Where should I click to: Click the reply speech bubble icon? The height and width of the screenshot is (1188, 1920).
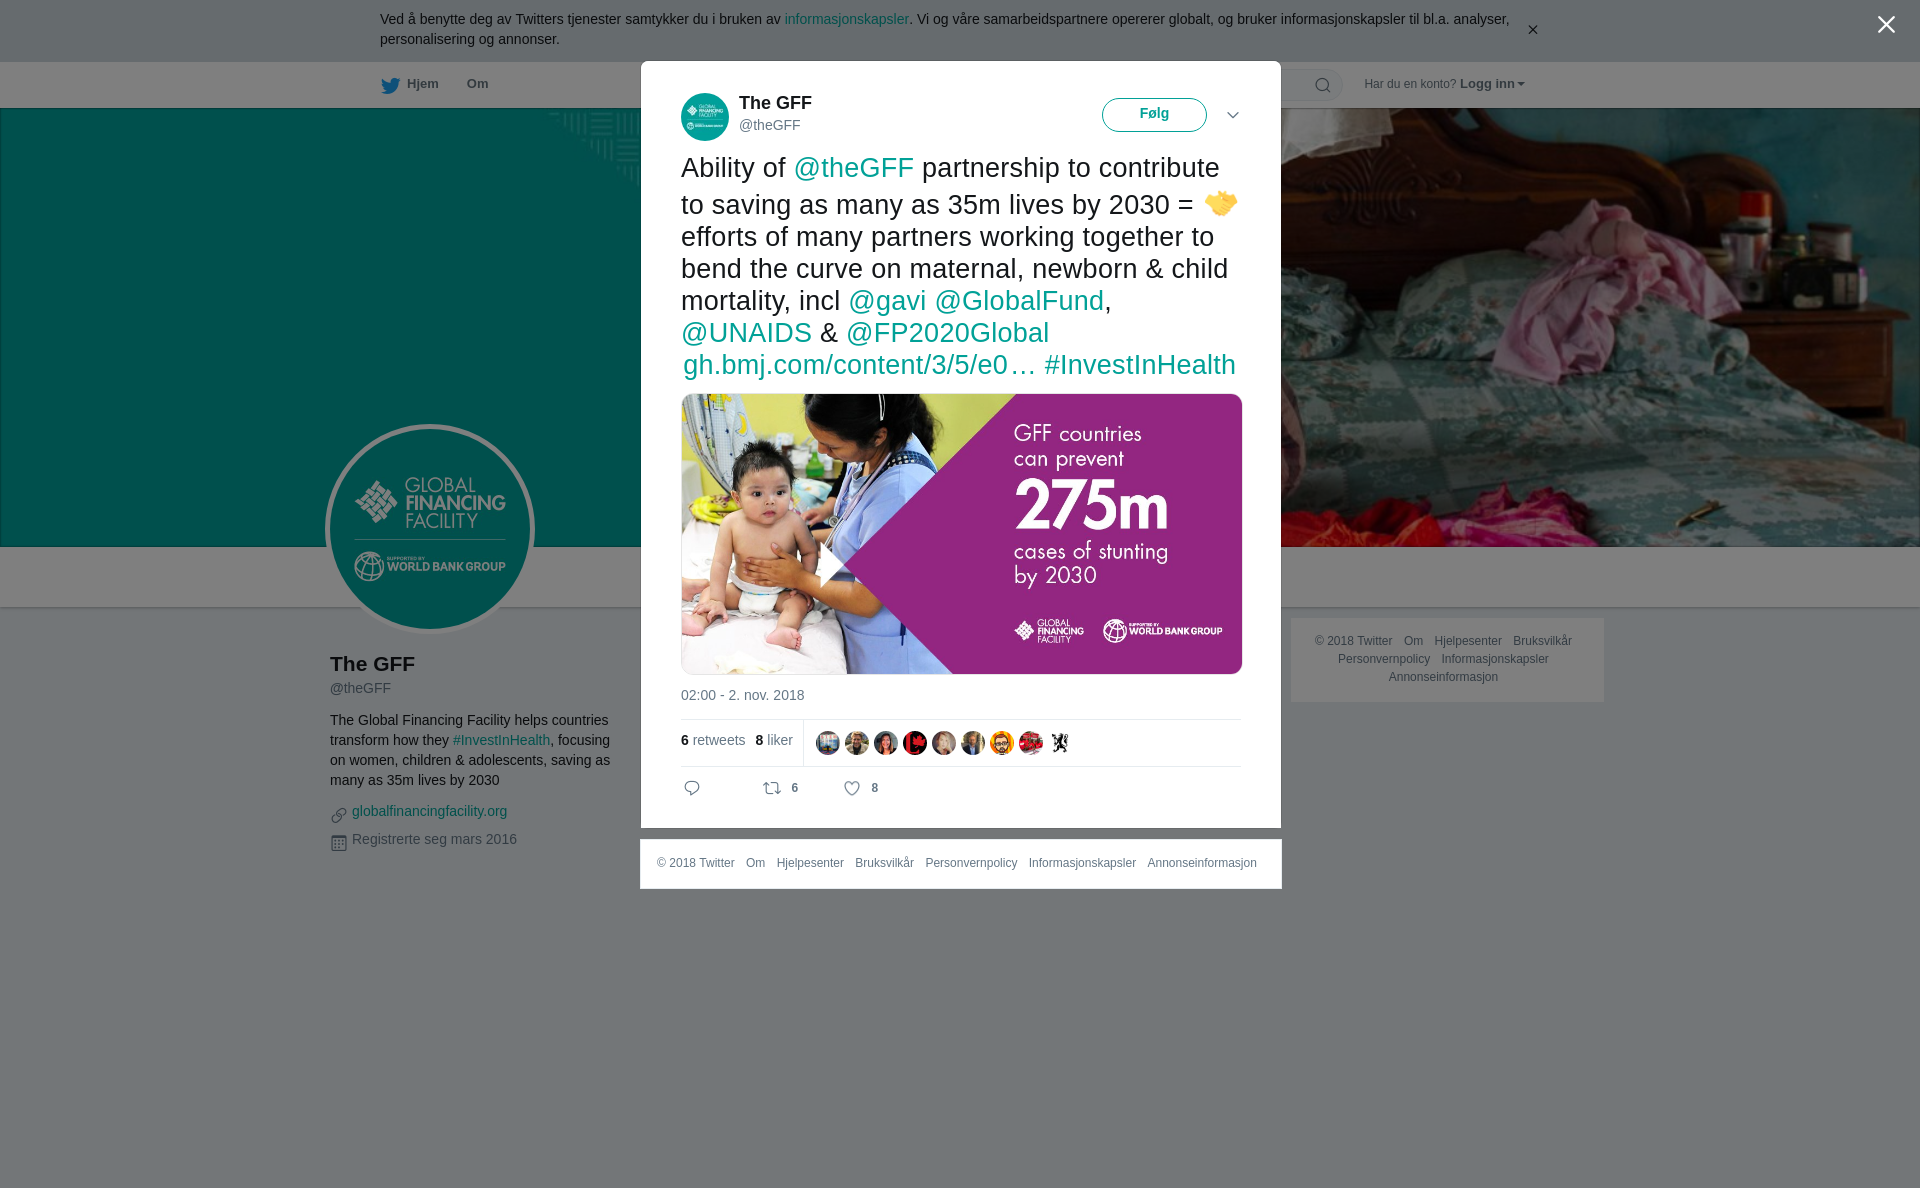(x=692, y=788)
